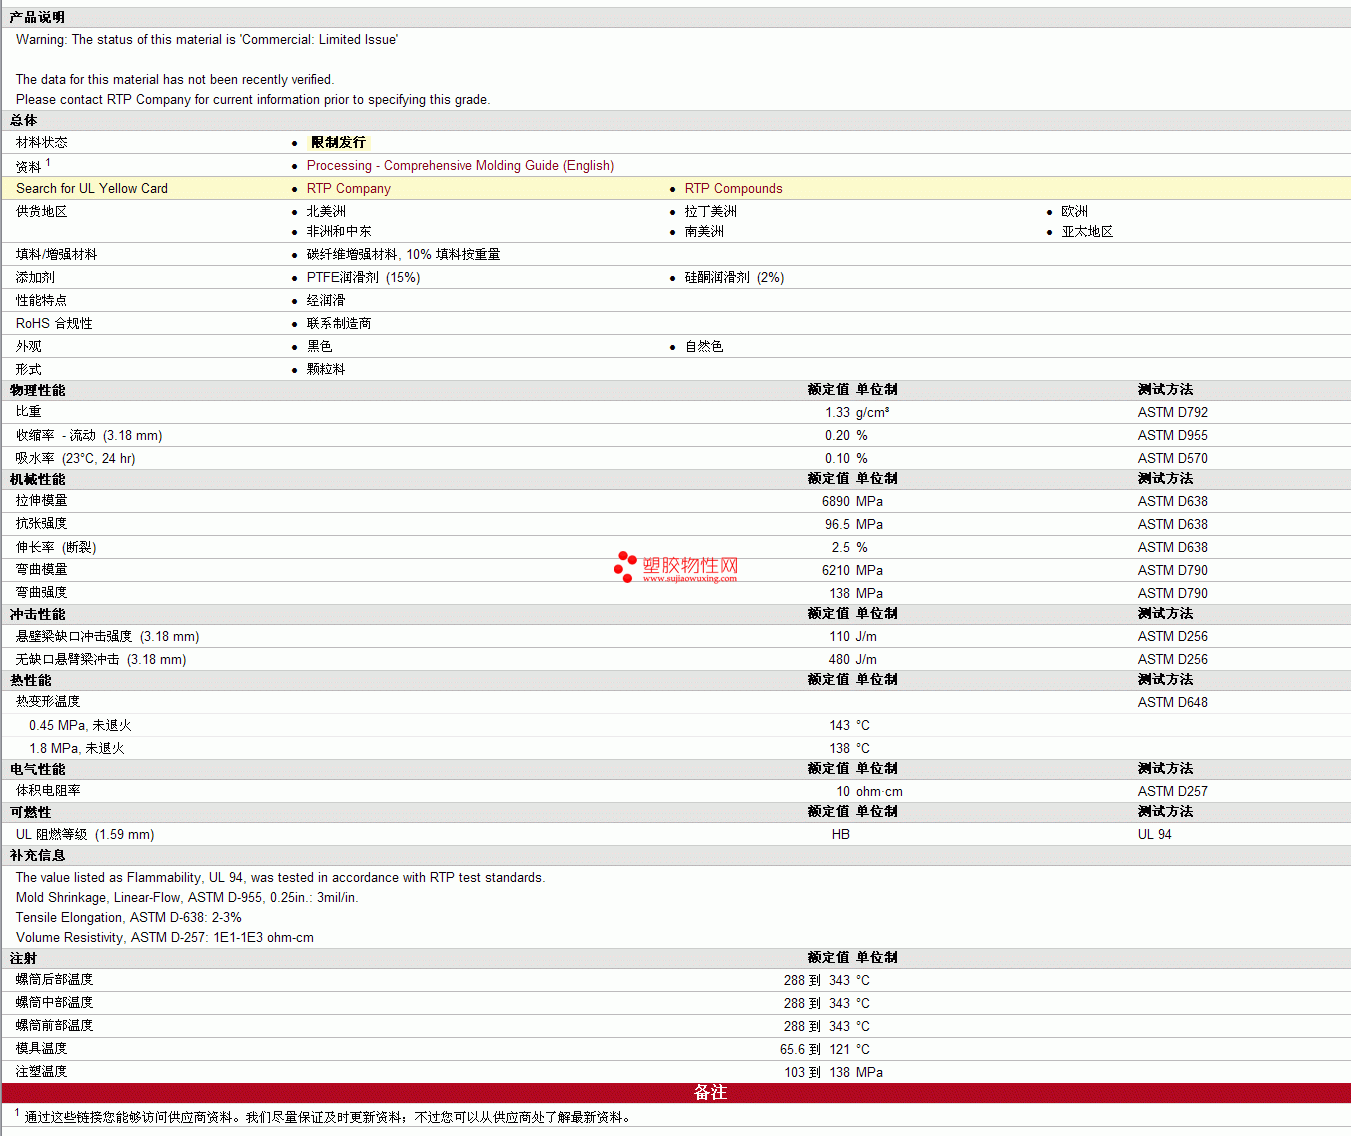Select the 机械性能 section heading
The image size is (1351, 1136).
point(38,479)
